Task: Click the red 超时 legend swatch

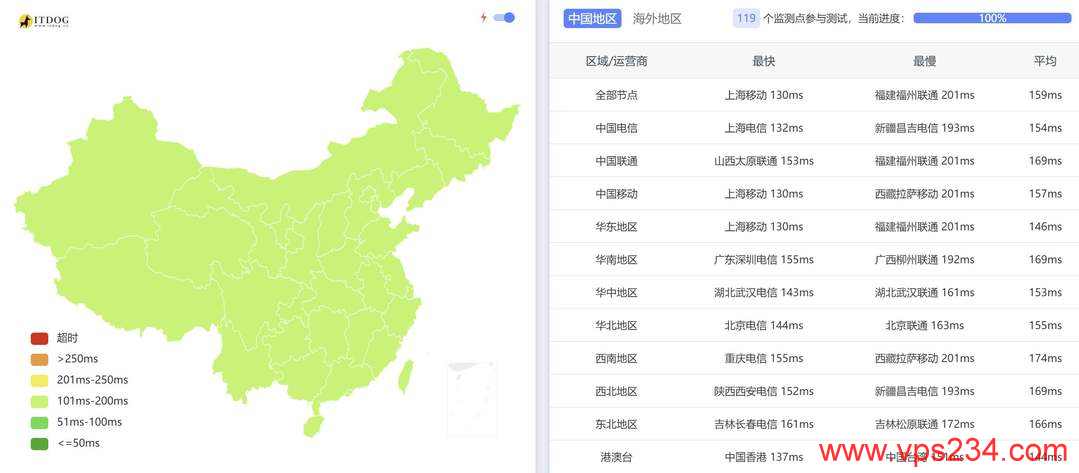Action: pos(39,338)
